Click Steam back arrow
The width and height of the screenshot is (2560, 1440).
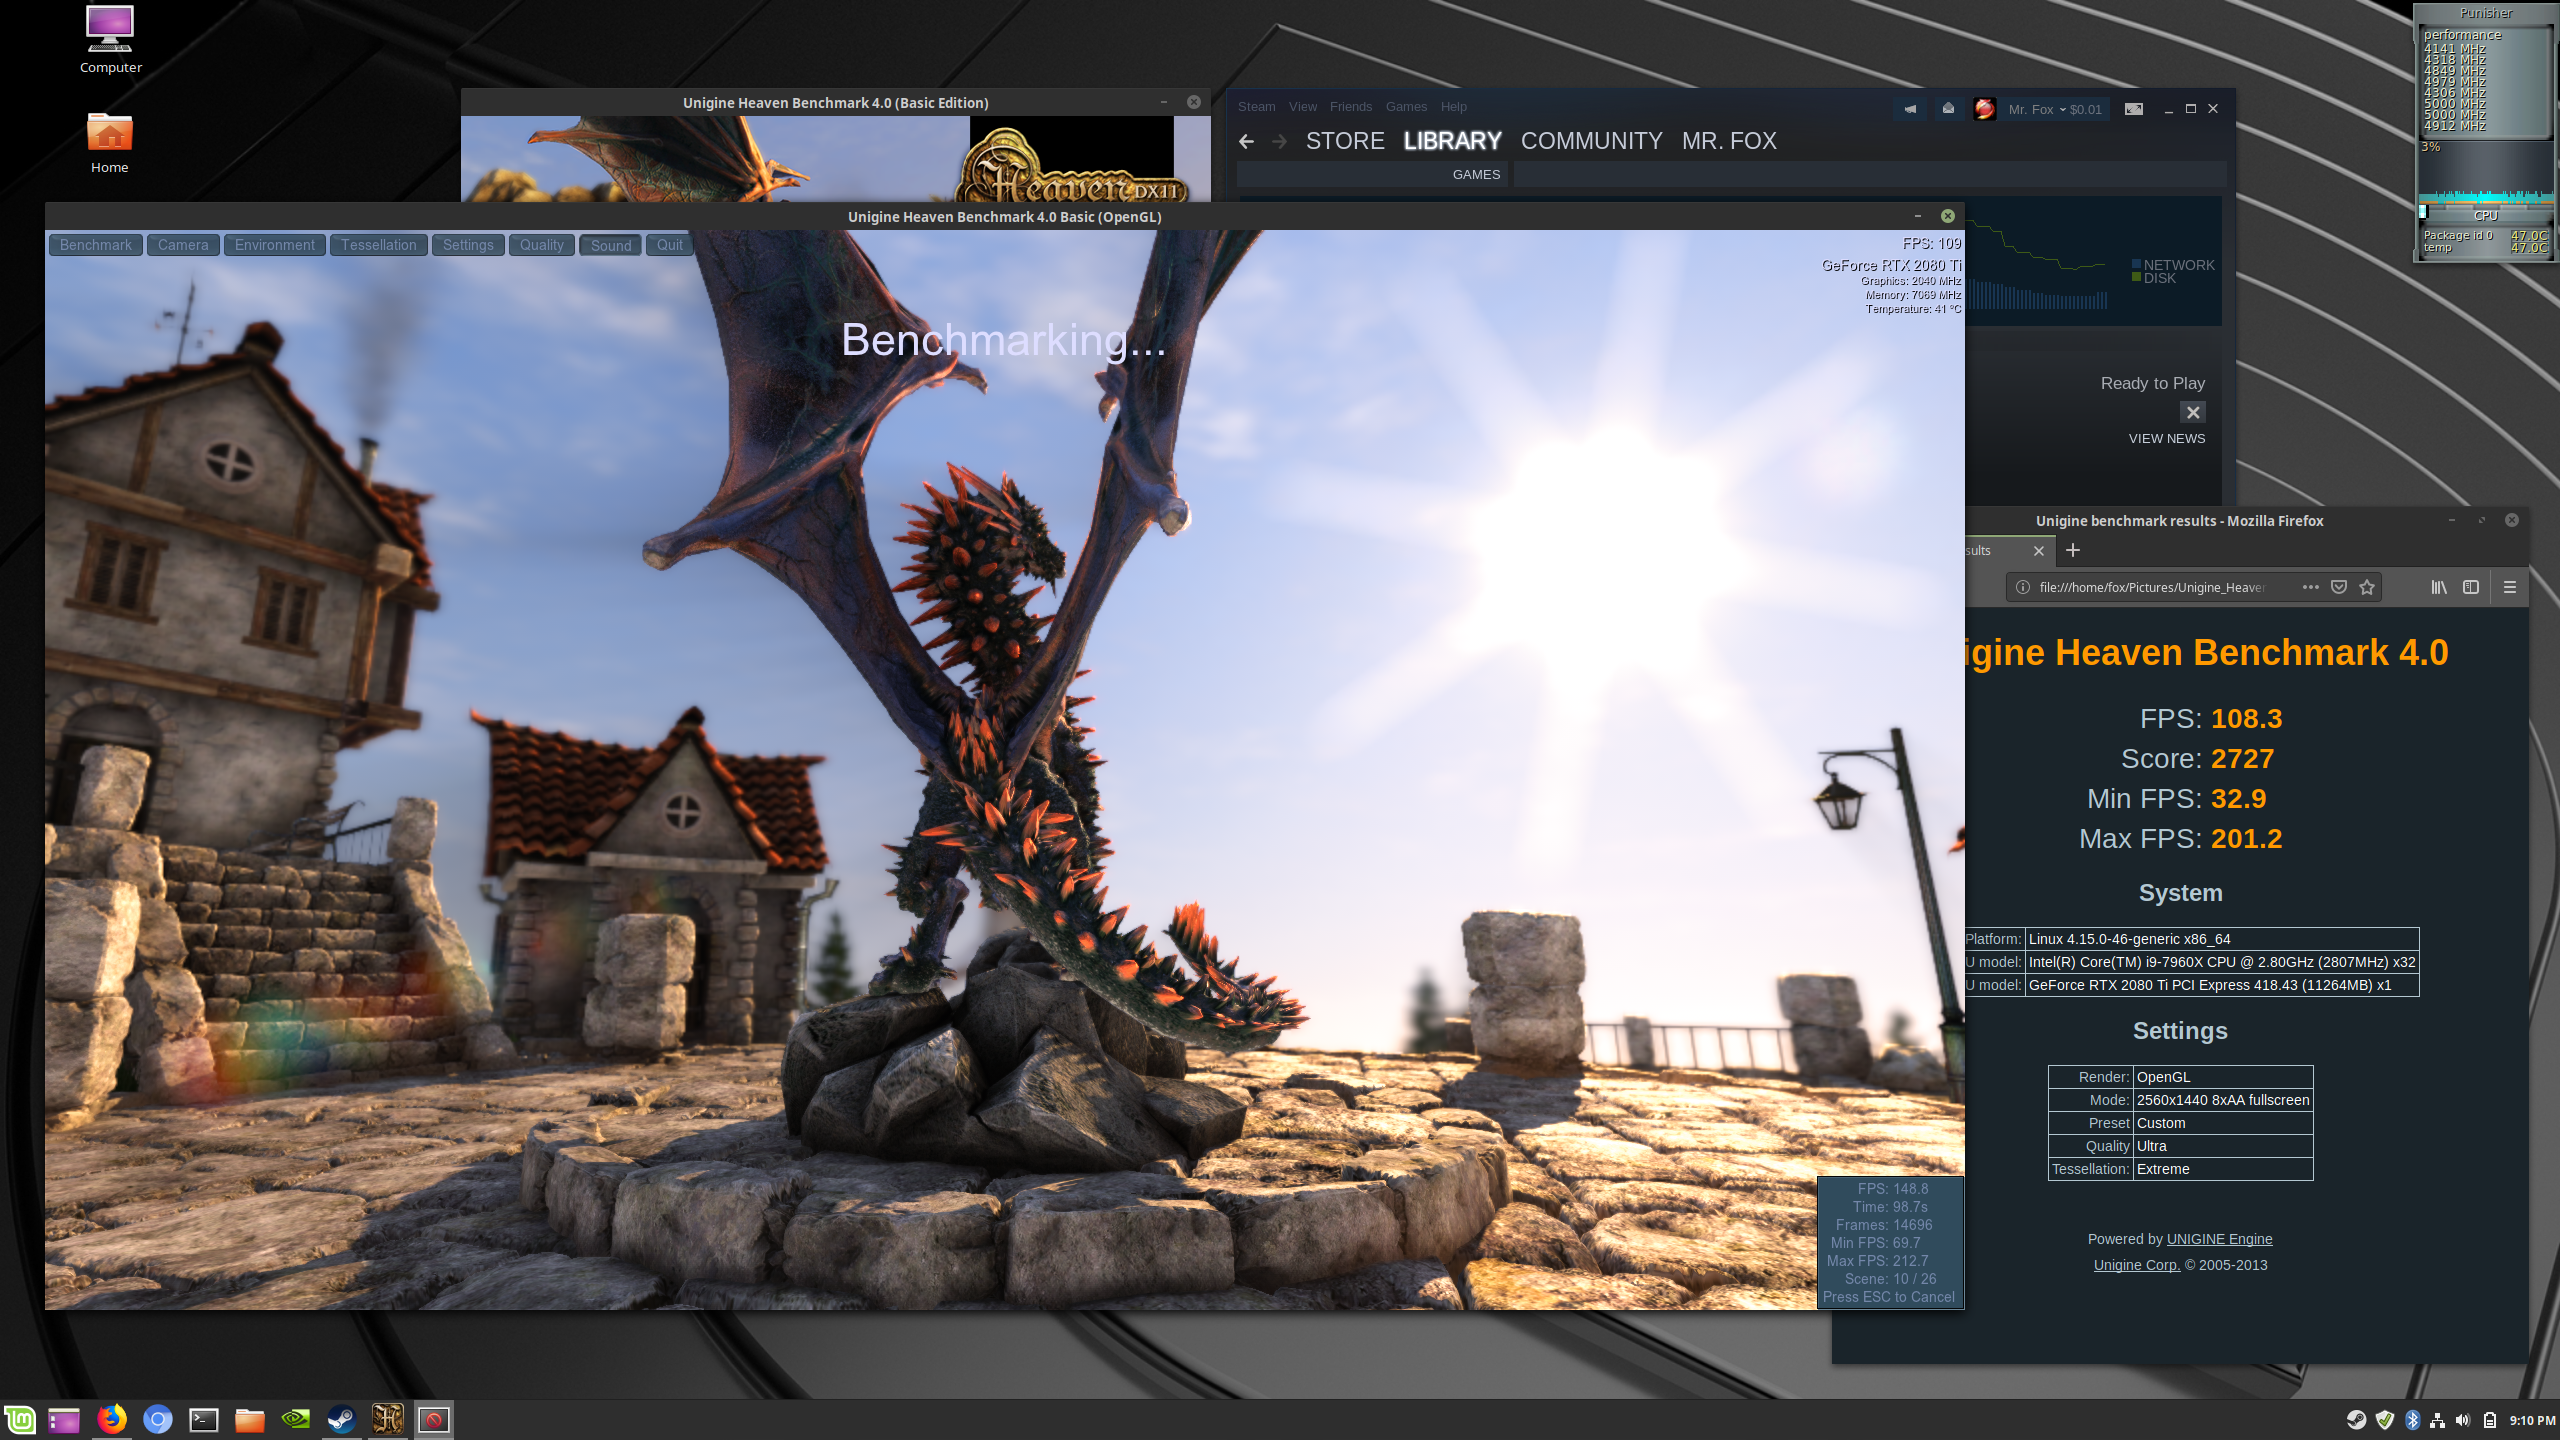coord(1246,141)
